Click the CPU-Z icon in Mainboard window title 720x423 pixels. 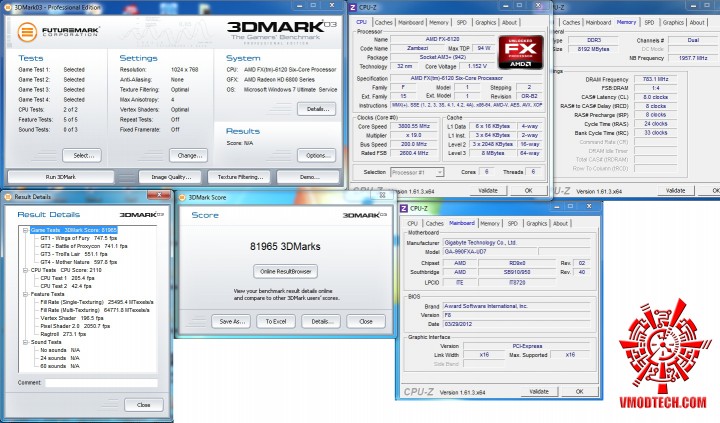(404, 208)
